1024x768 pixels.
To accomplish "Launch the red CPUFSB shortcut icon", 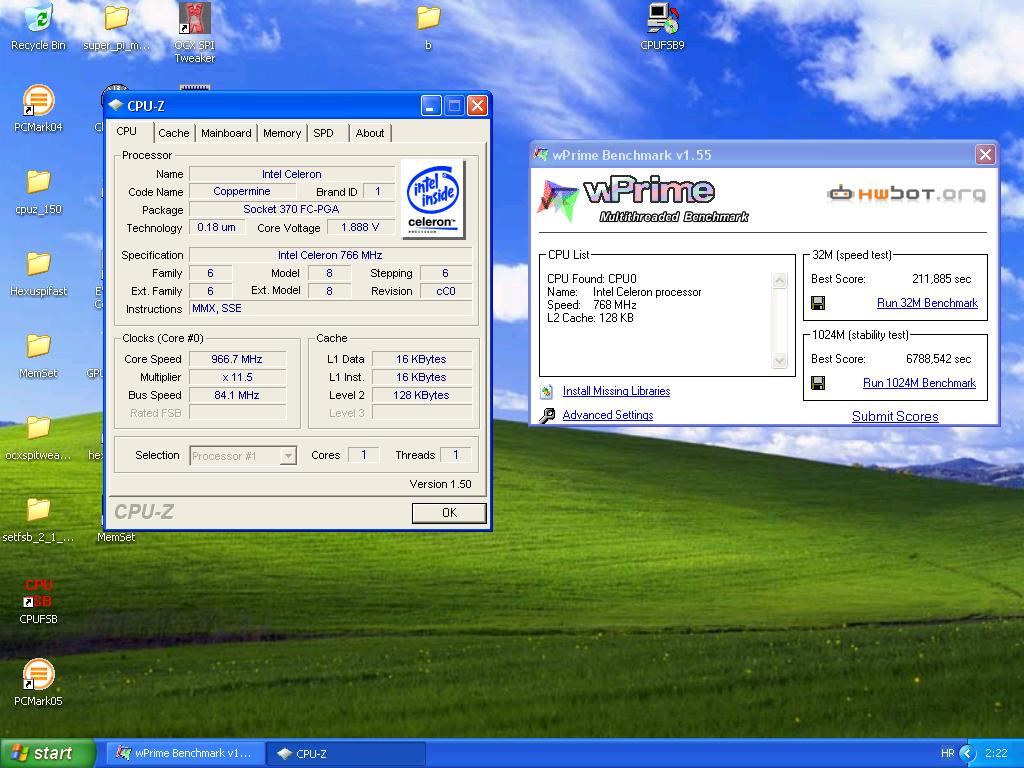I will [39, 601].
